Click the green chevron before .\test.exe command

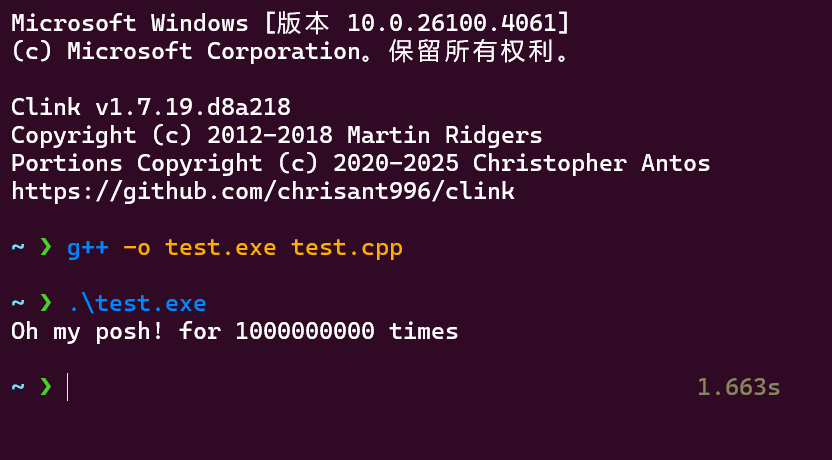[x=45, y=302]
